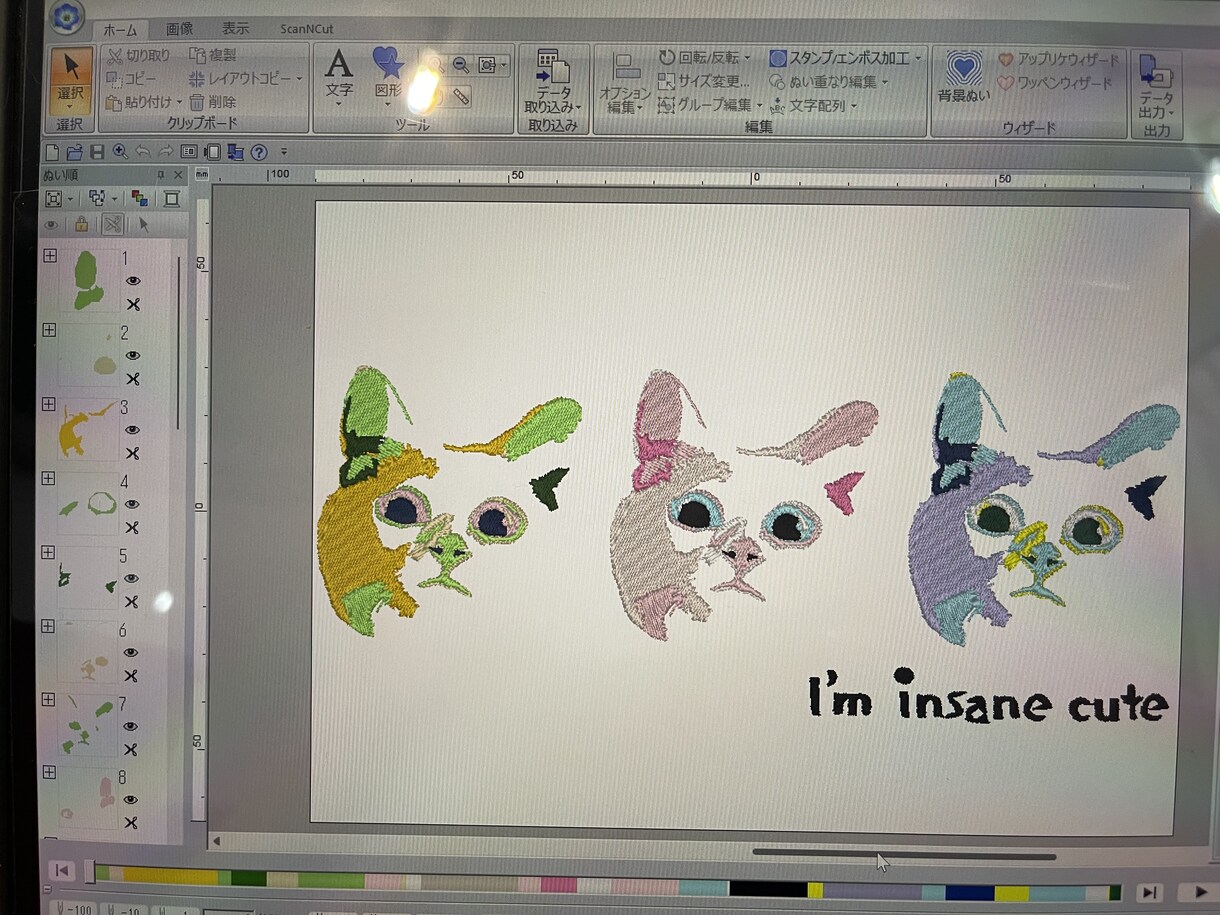Image resolution: width=1220 pixels, height=915 pixels.
Task: Click 背景ぬい background stitch icon
Action: [964, 78]
